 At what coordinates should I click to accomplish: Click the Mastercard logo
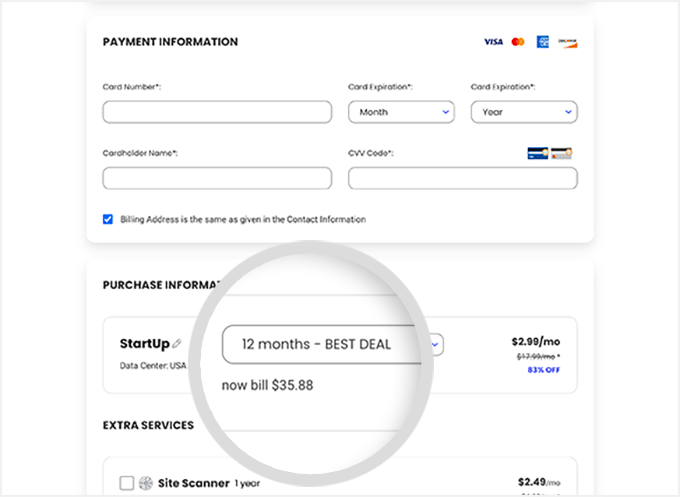[518, 42]
